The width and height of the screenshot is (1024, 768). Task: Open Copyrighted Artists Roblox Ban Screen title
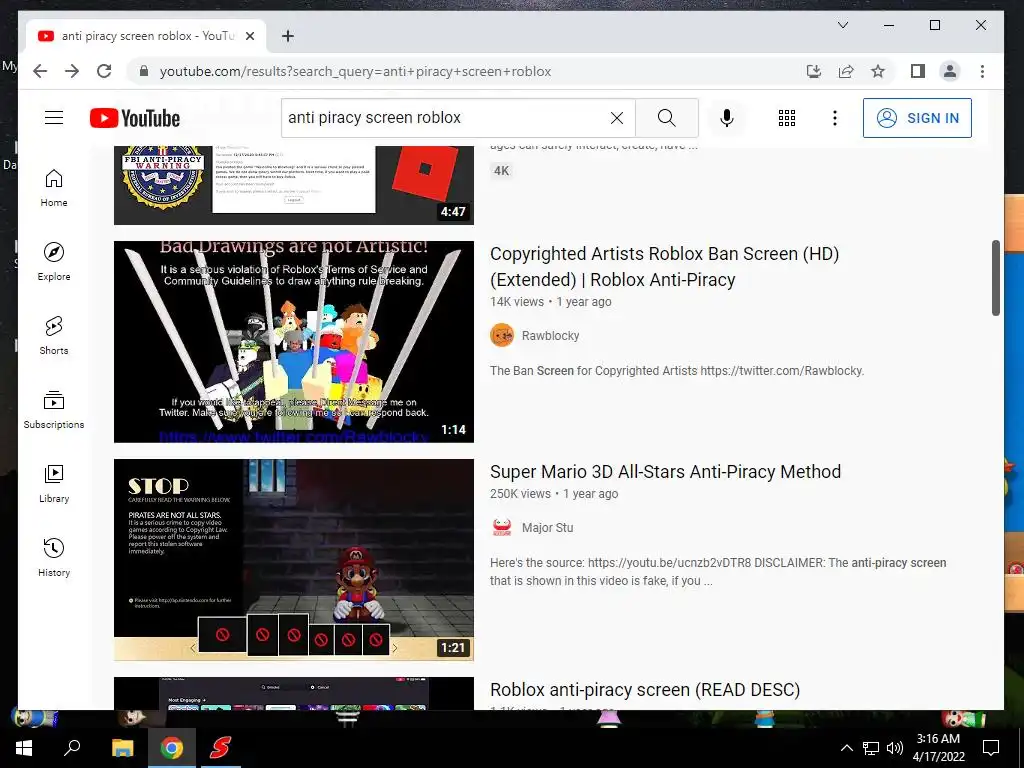click(x=664, y=266)
